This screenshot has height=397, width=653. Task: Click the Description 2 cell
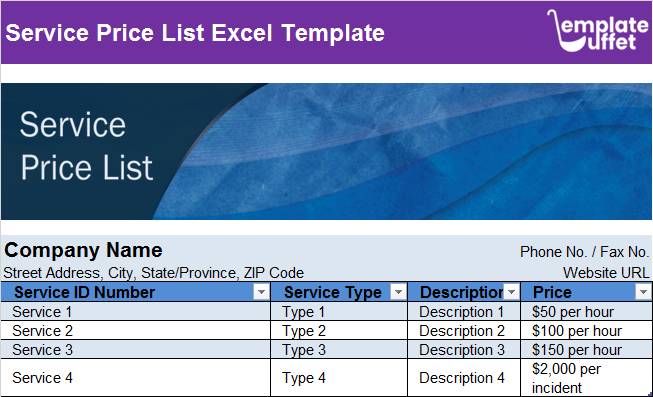point(464,331)
